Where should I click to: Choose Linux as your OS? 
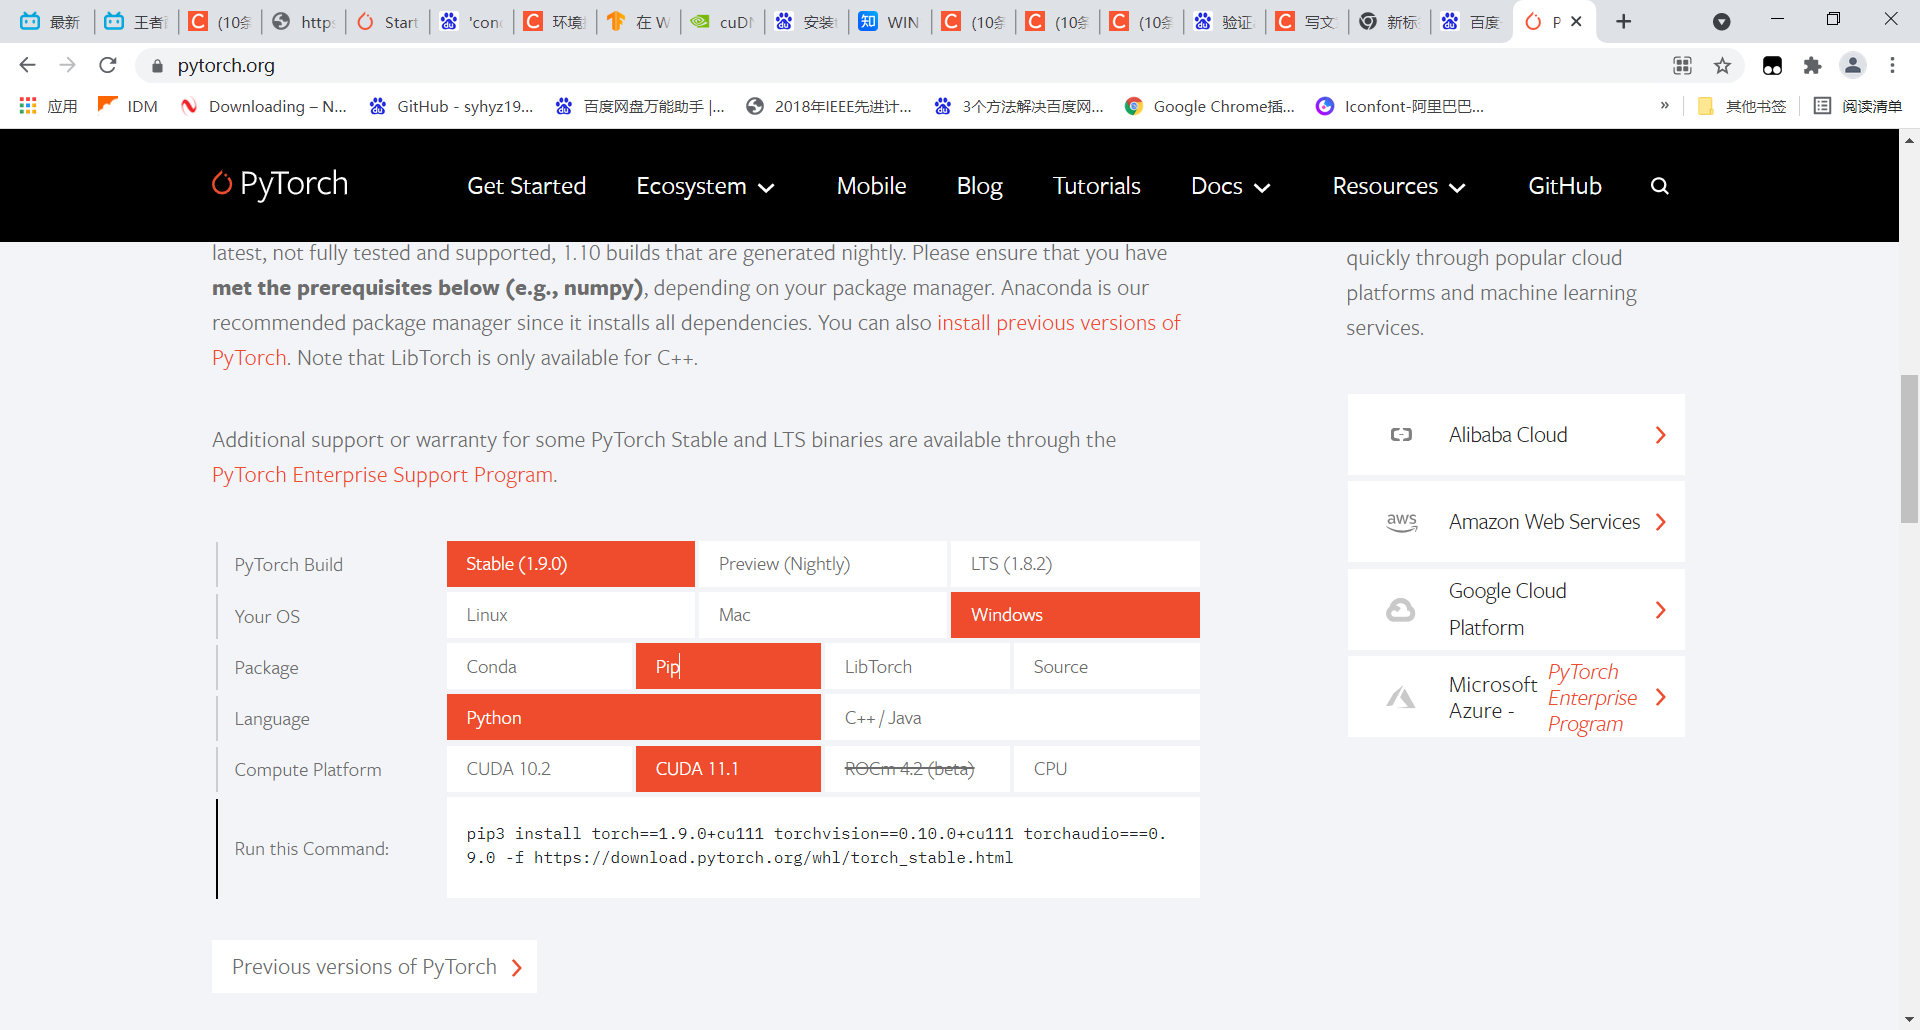(x=571, y=615)
